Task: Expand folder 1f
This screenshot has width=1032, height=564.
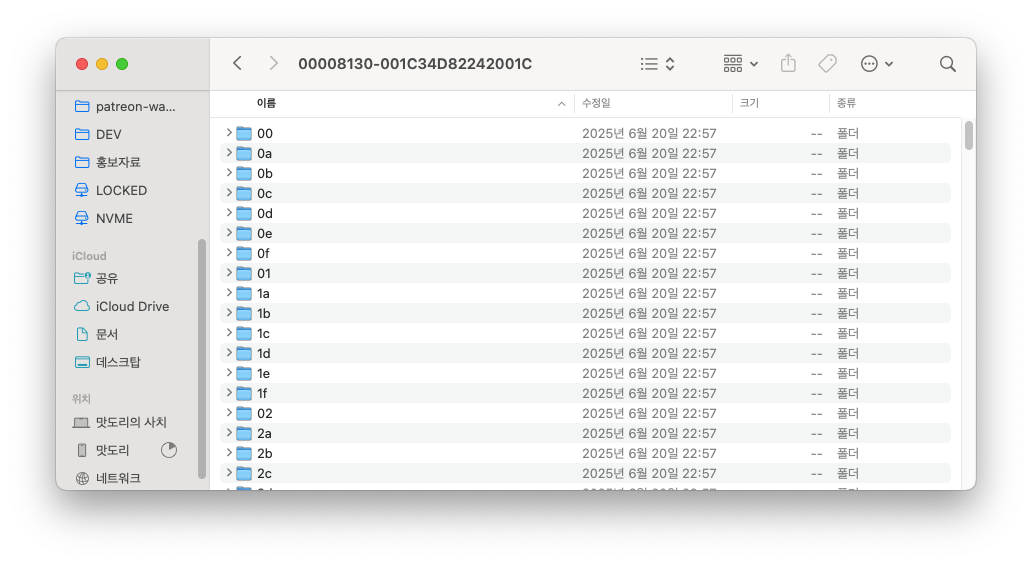Action: point(228,393)
